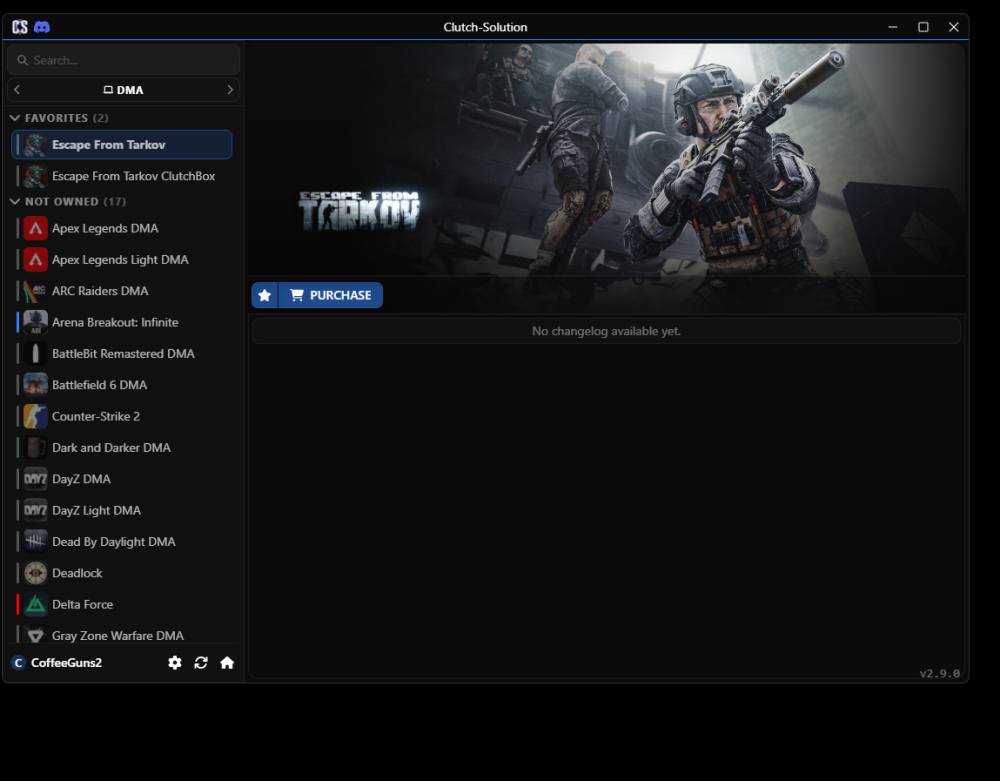Viewport: 1000px width, 781px height.
Task: Open Apex Legends DMA product
Action: point(122,228)
